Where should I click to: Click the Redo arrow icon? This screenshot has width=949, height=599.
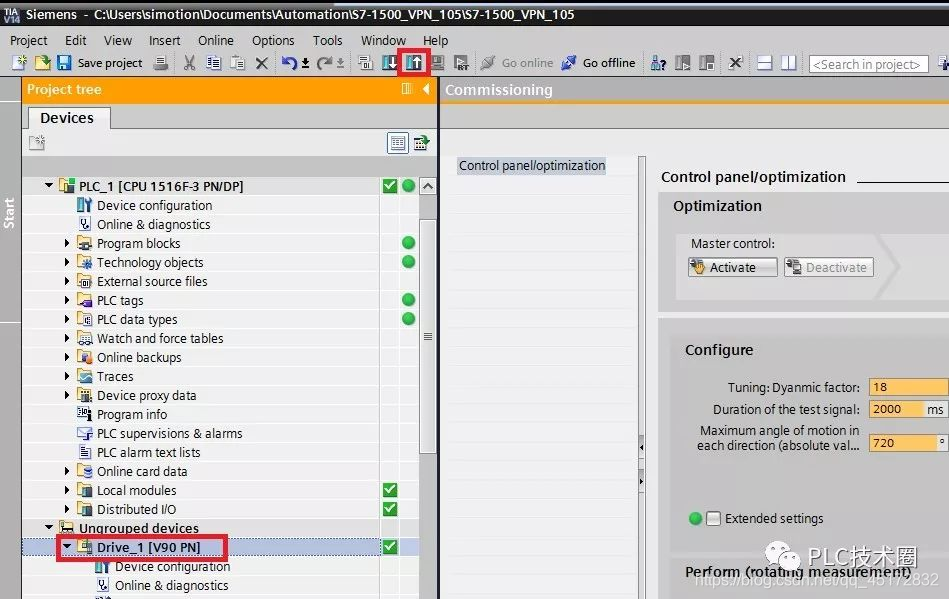click(x=324, y=62)
